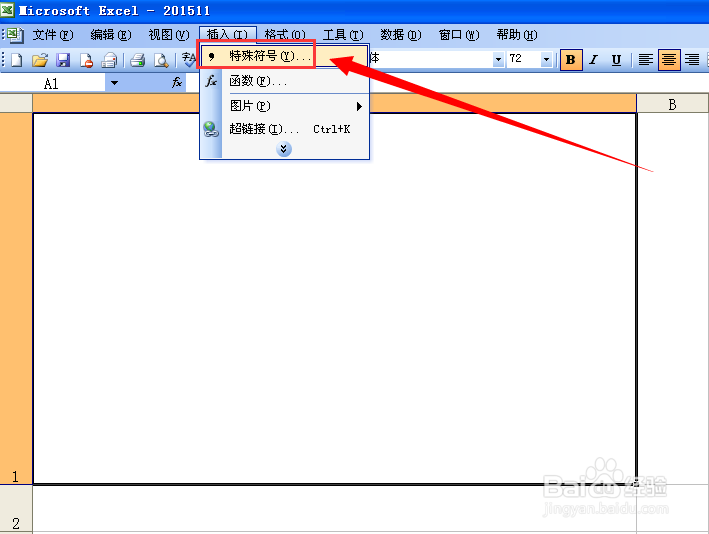
Task: Choose 超链接(I)... menu item
Action: coord(284,129)
